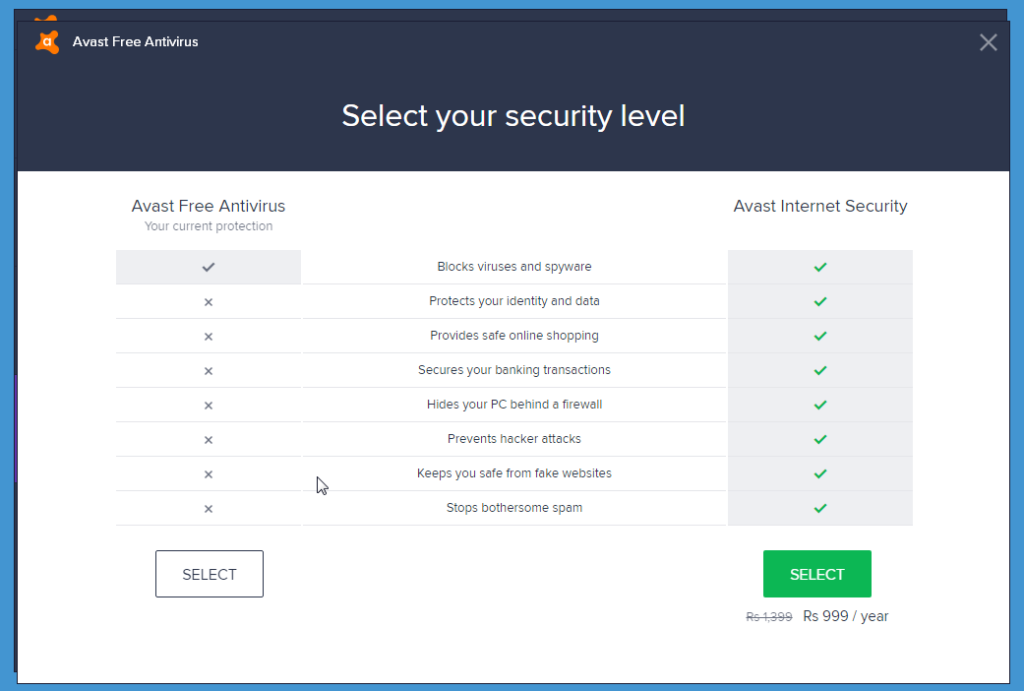The height and width of the screenshot is (691, 1024).
Task: Click the Avast logo icon in title bar
Action: [47, 42]
